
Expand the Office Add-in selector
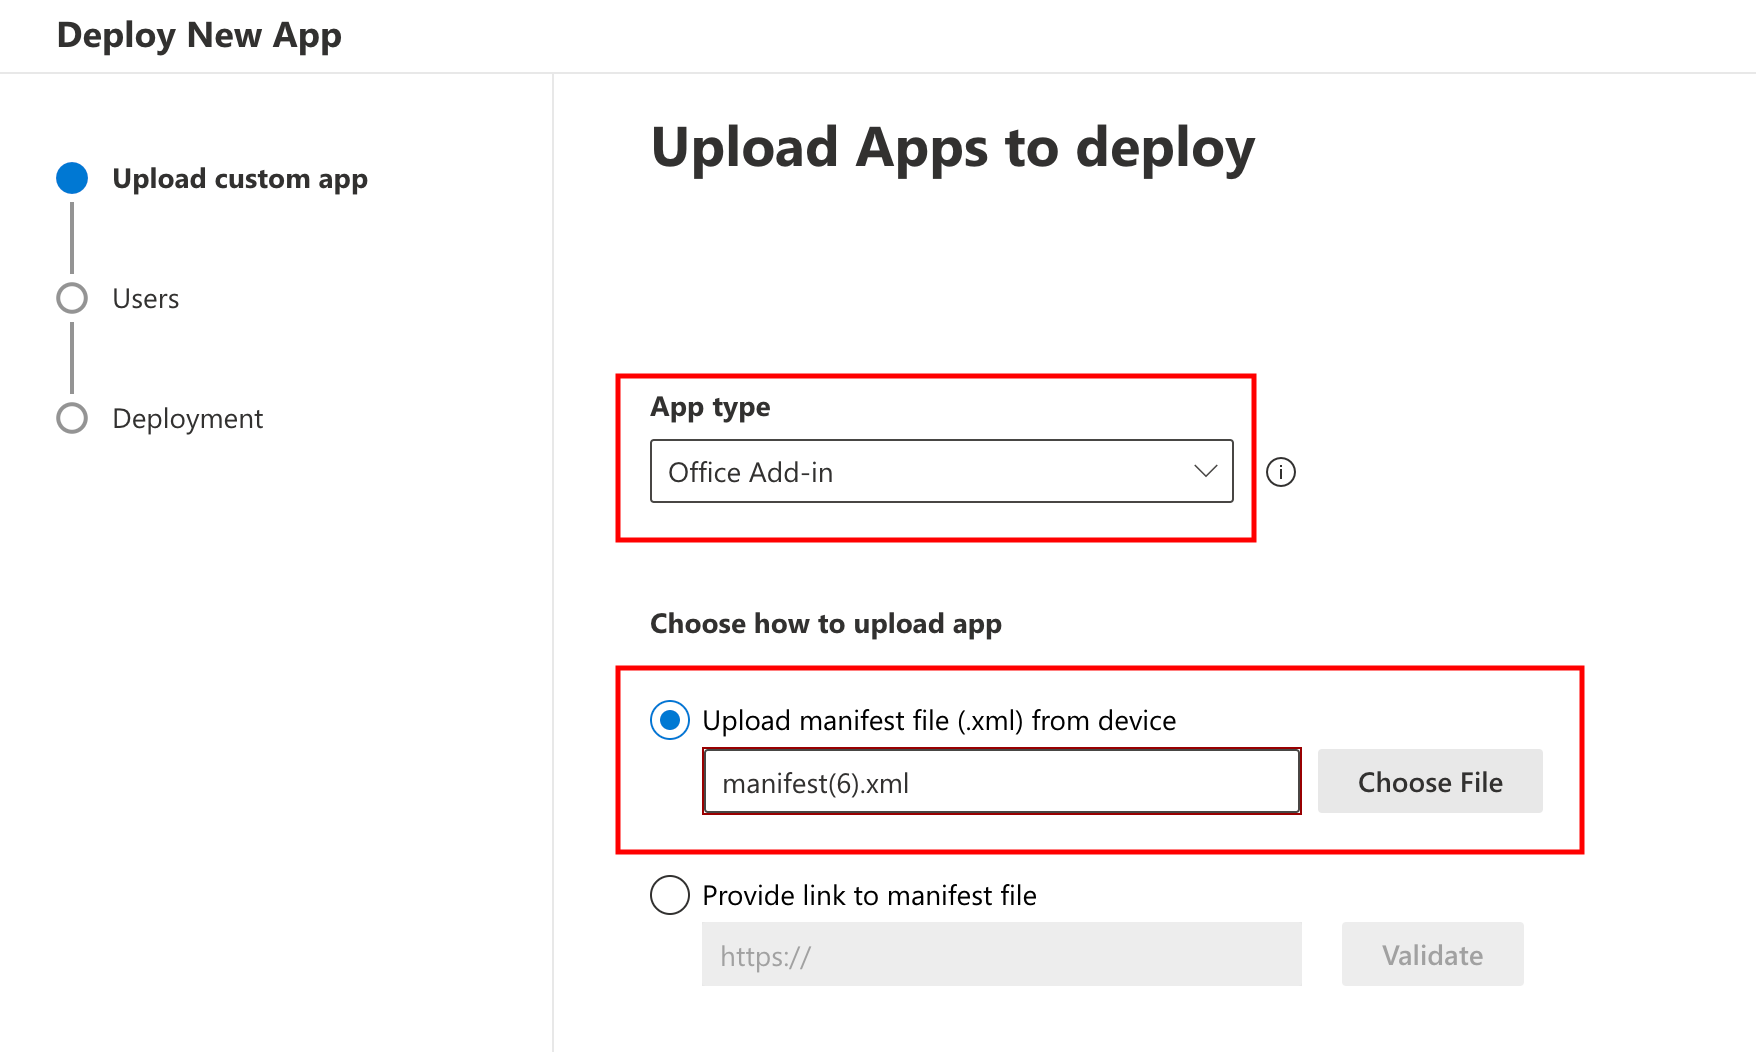tap(940, 471)
